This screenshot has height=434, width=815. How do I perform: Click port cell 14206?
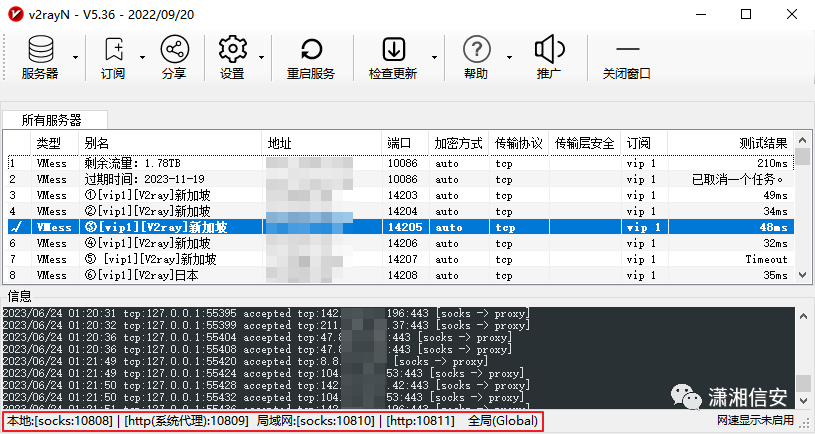[x=402, y=243]
